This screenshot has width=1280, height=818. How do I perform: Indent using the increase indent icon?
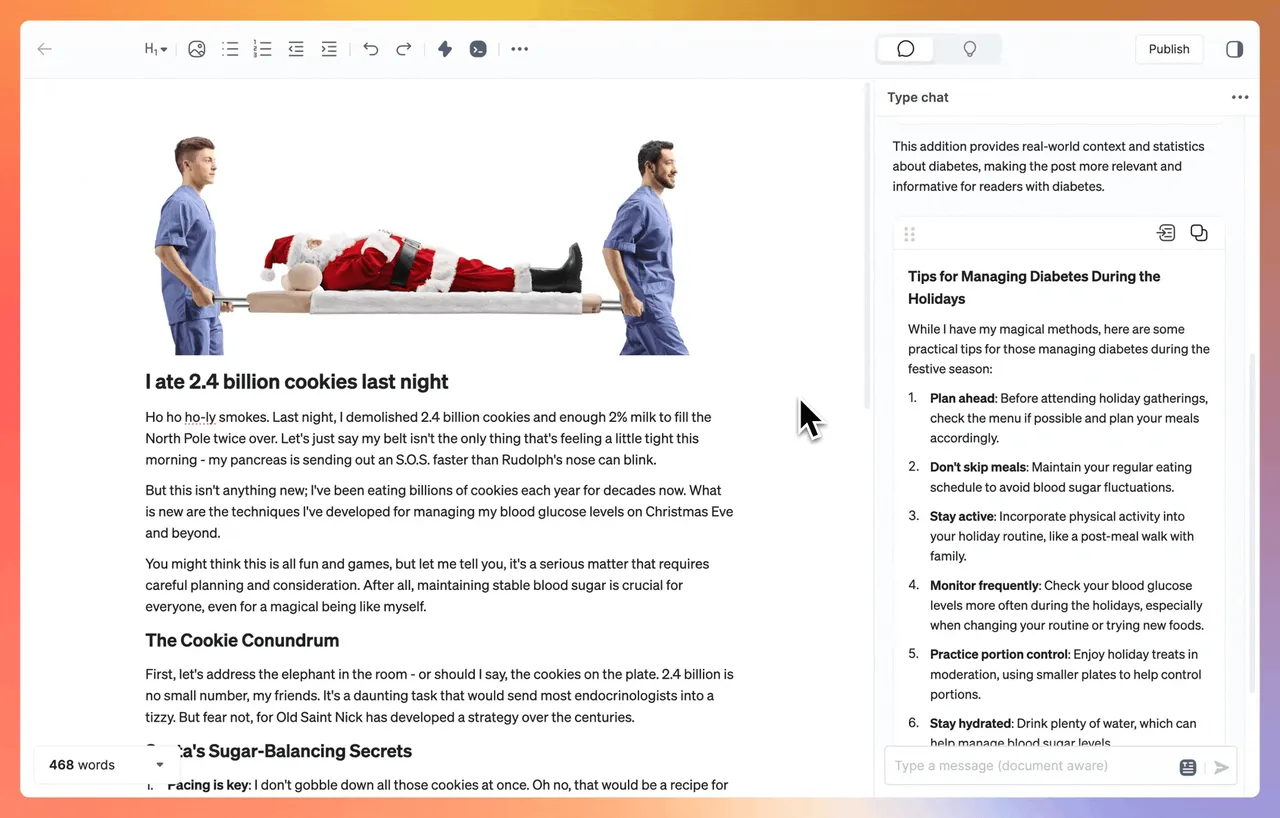(x=329, y=49)
